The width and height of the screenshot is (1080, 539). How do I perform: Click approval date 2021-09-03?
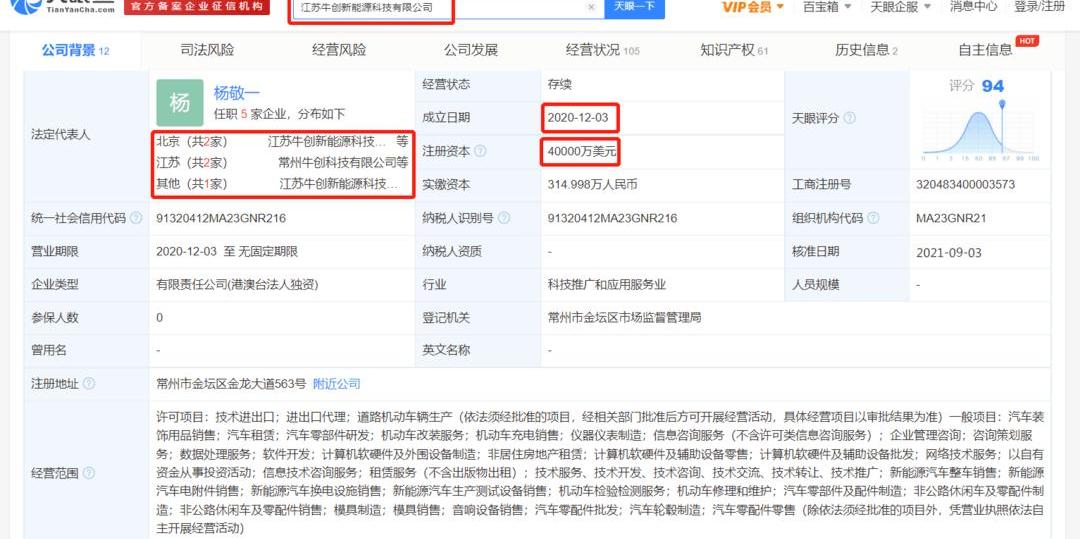click(x=948, y=252)
